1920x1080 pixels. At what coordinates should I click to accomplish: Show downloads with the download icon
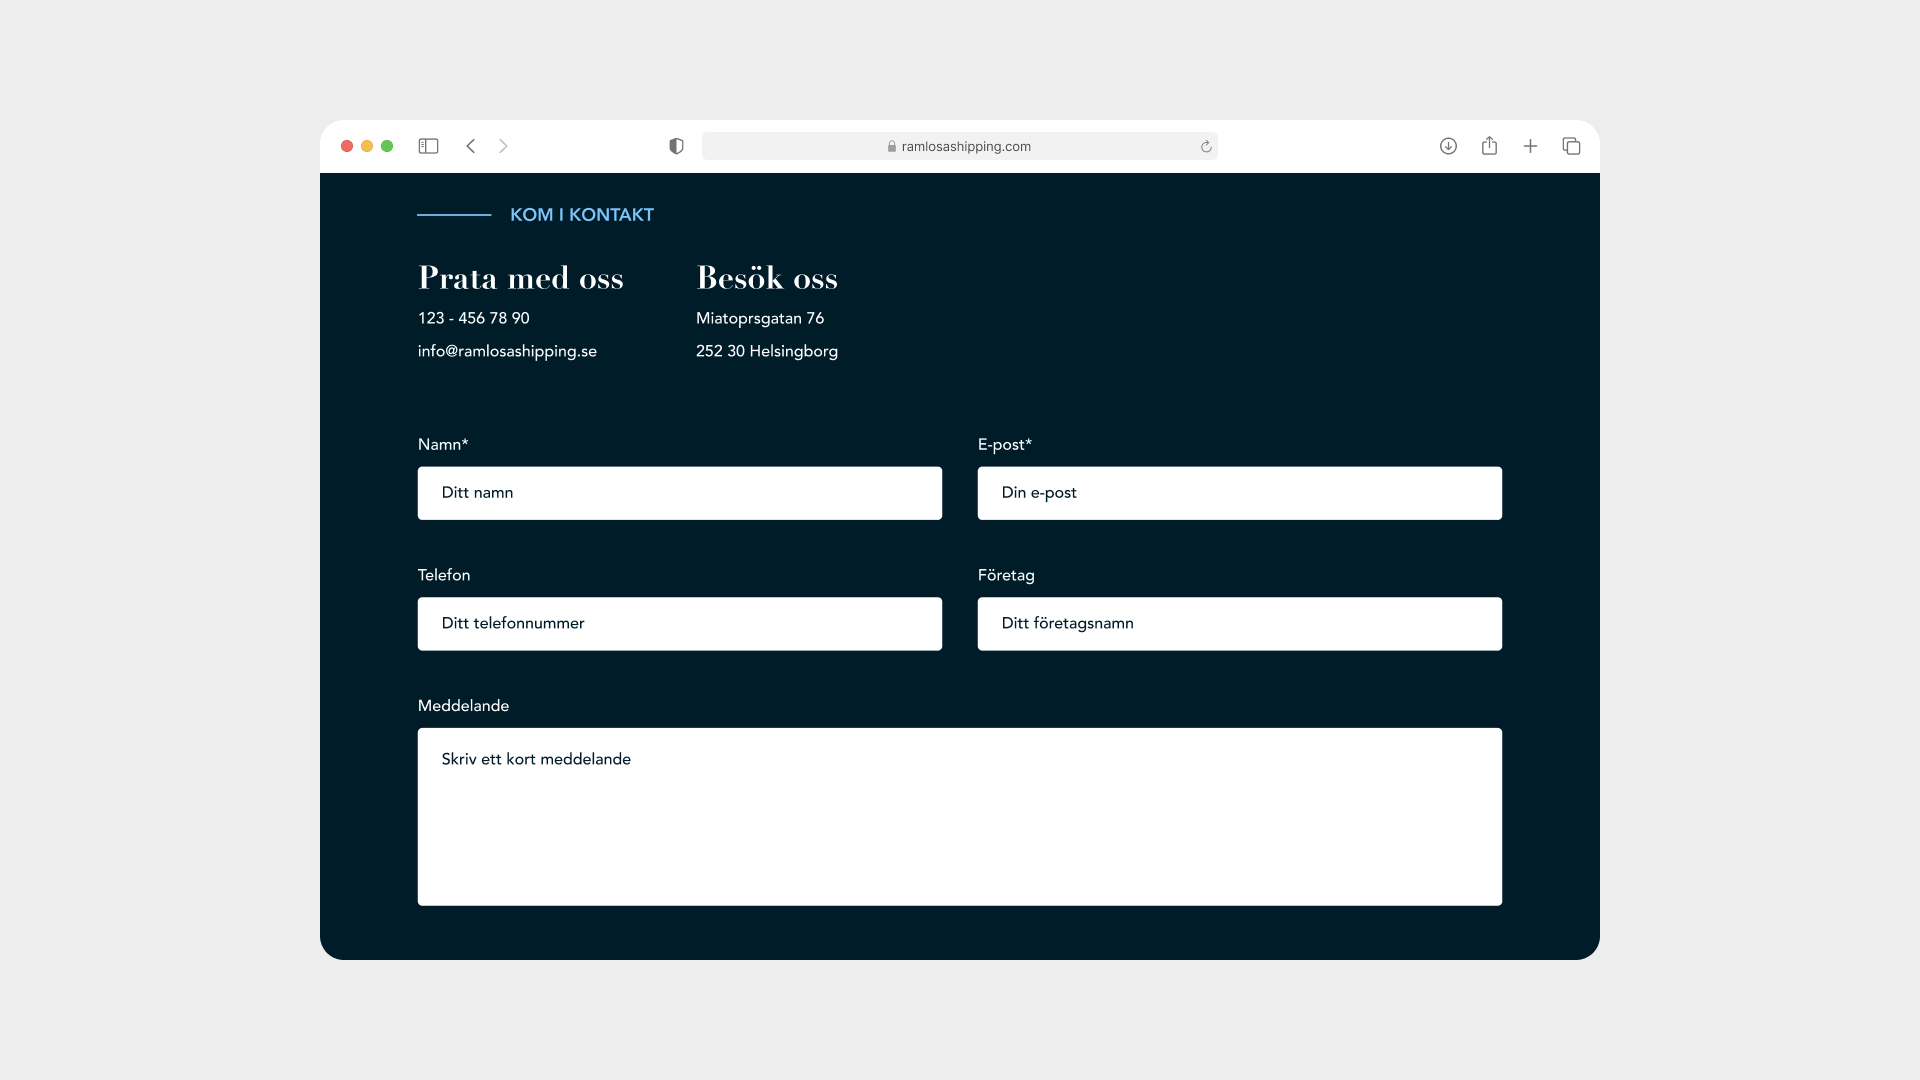[x=1448, y=146]
